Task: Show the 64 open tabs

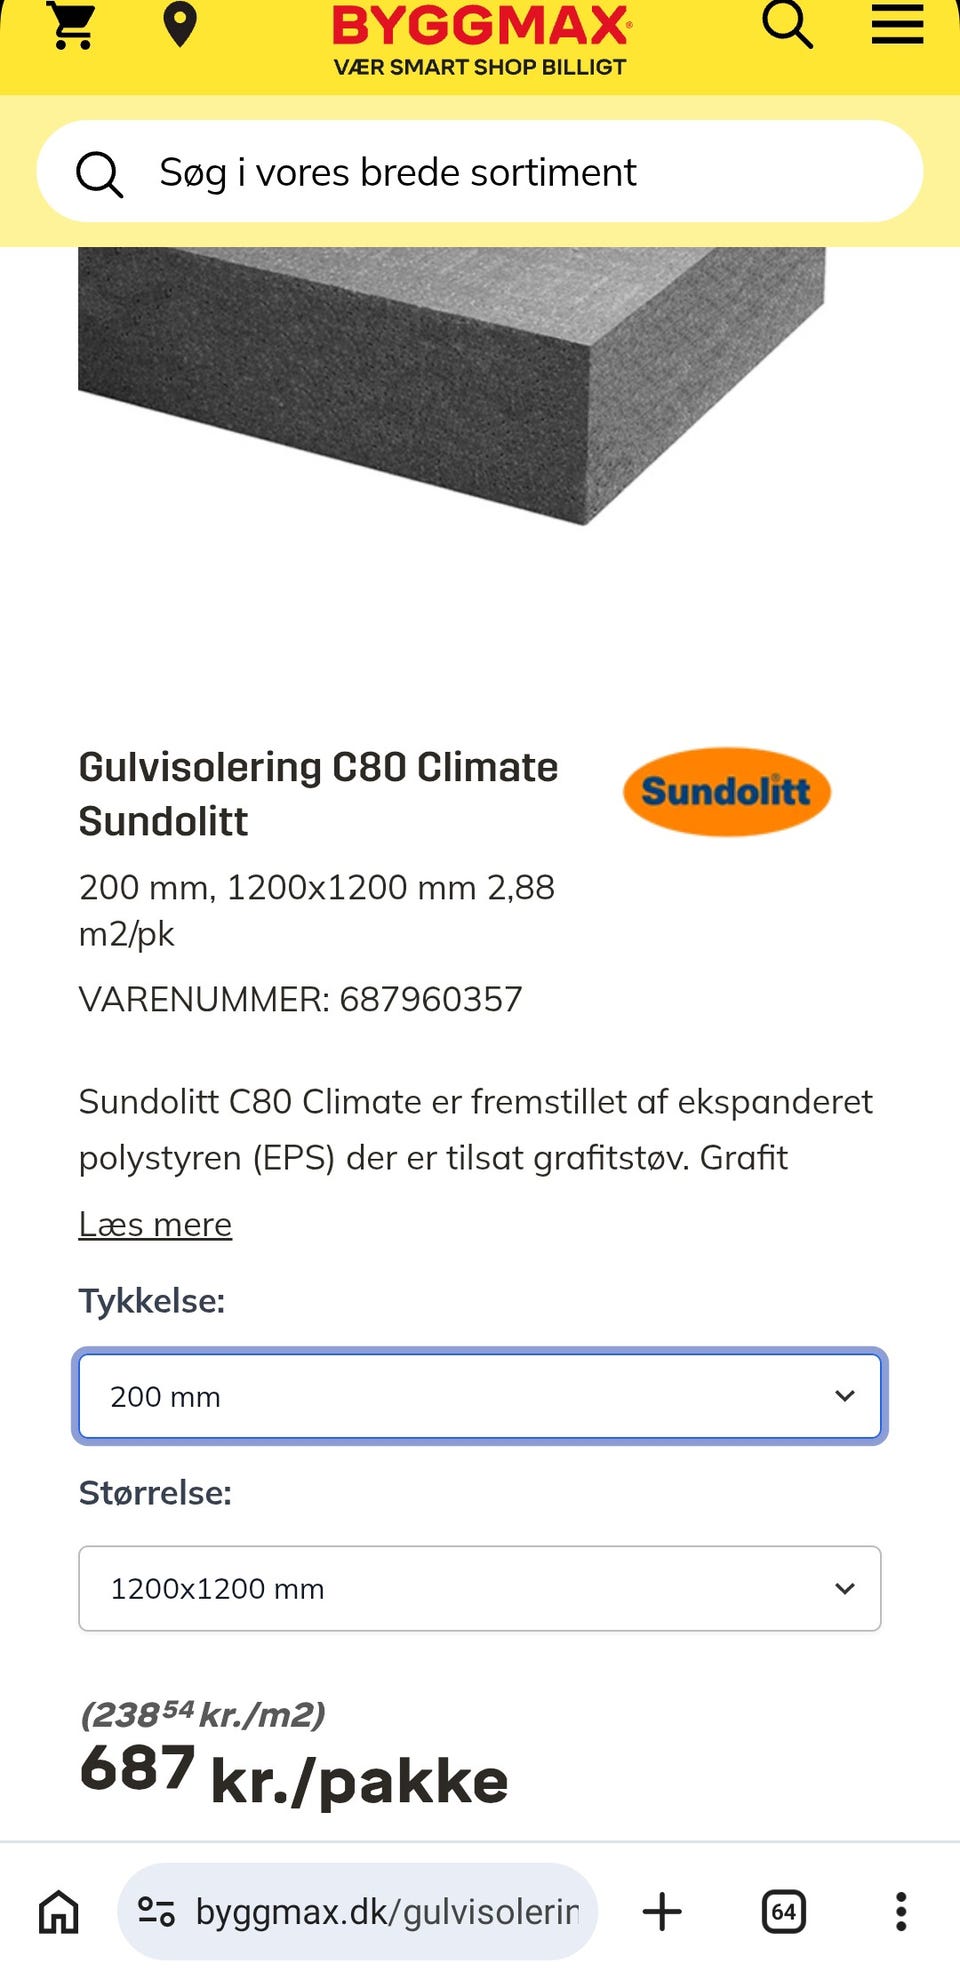Action: pyautogui.click(x=784, y=1911)
